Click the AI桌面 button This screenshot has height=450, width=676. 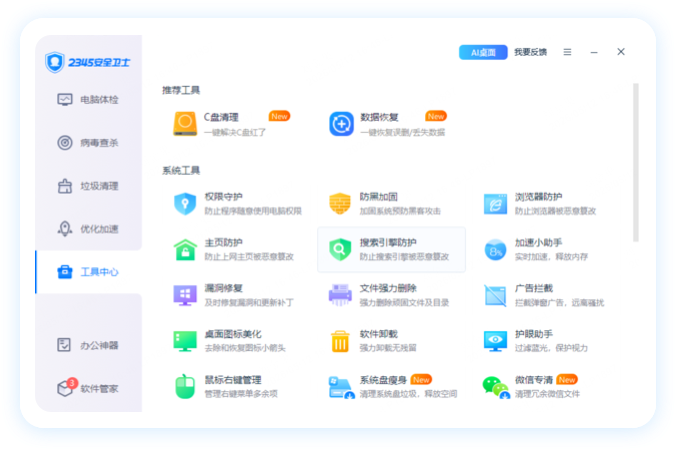pyautogui.click(x=483, y=53)
